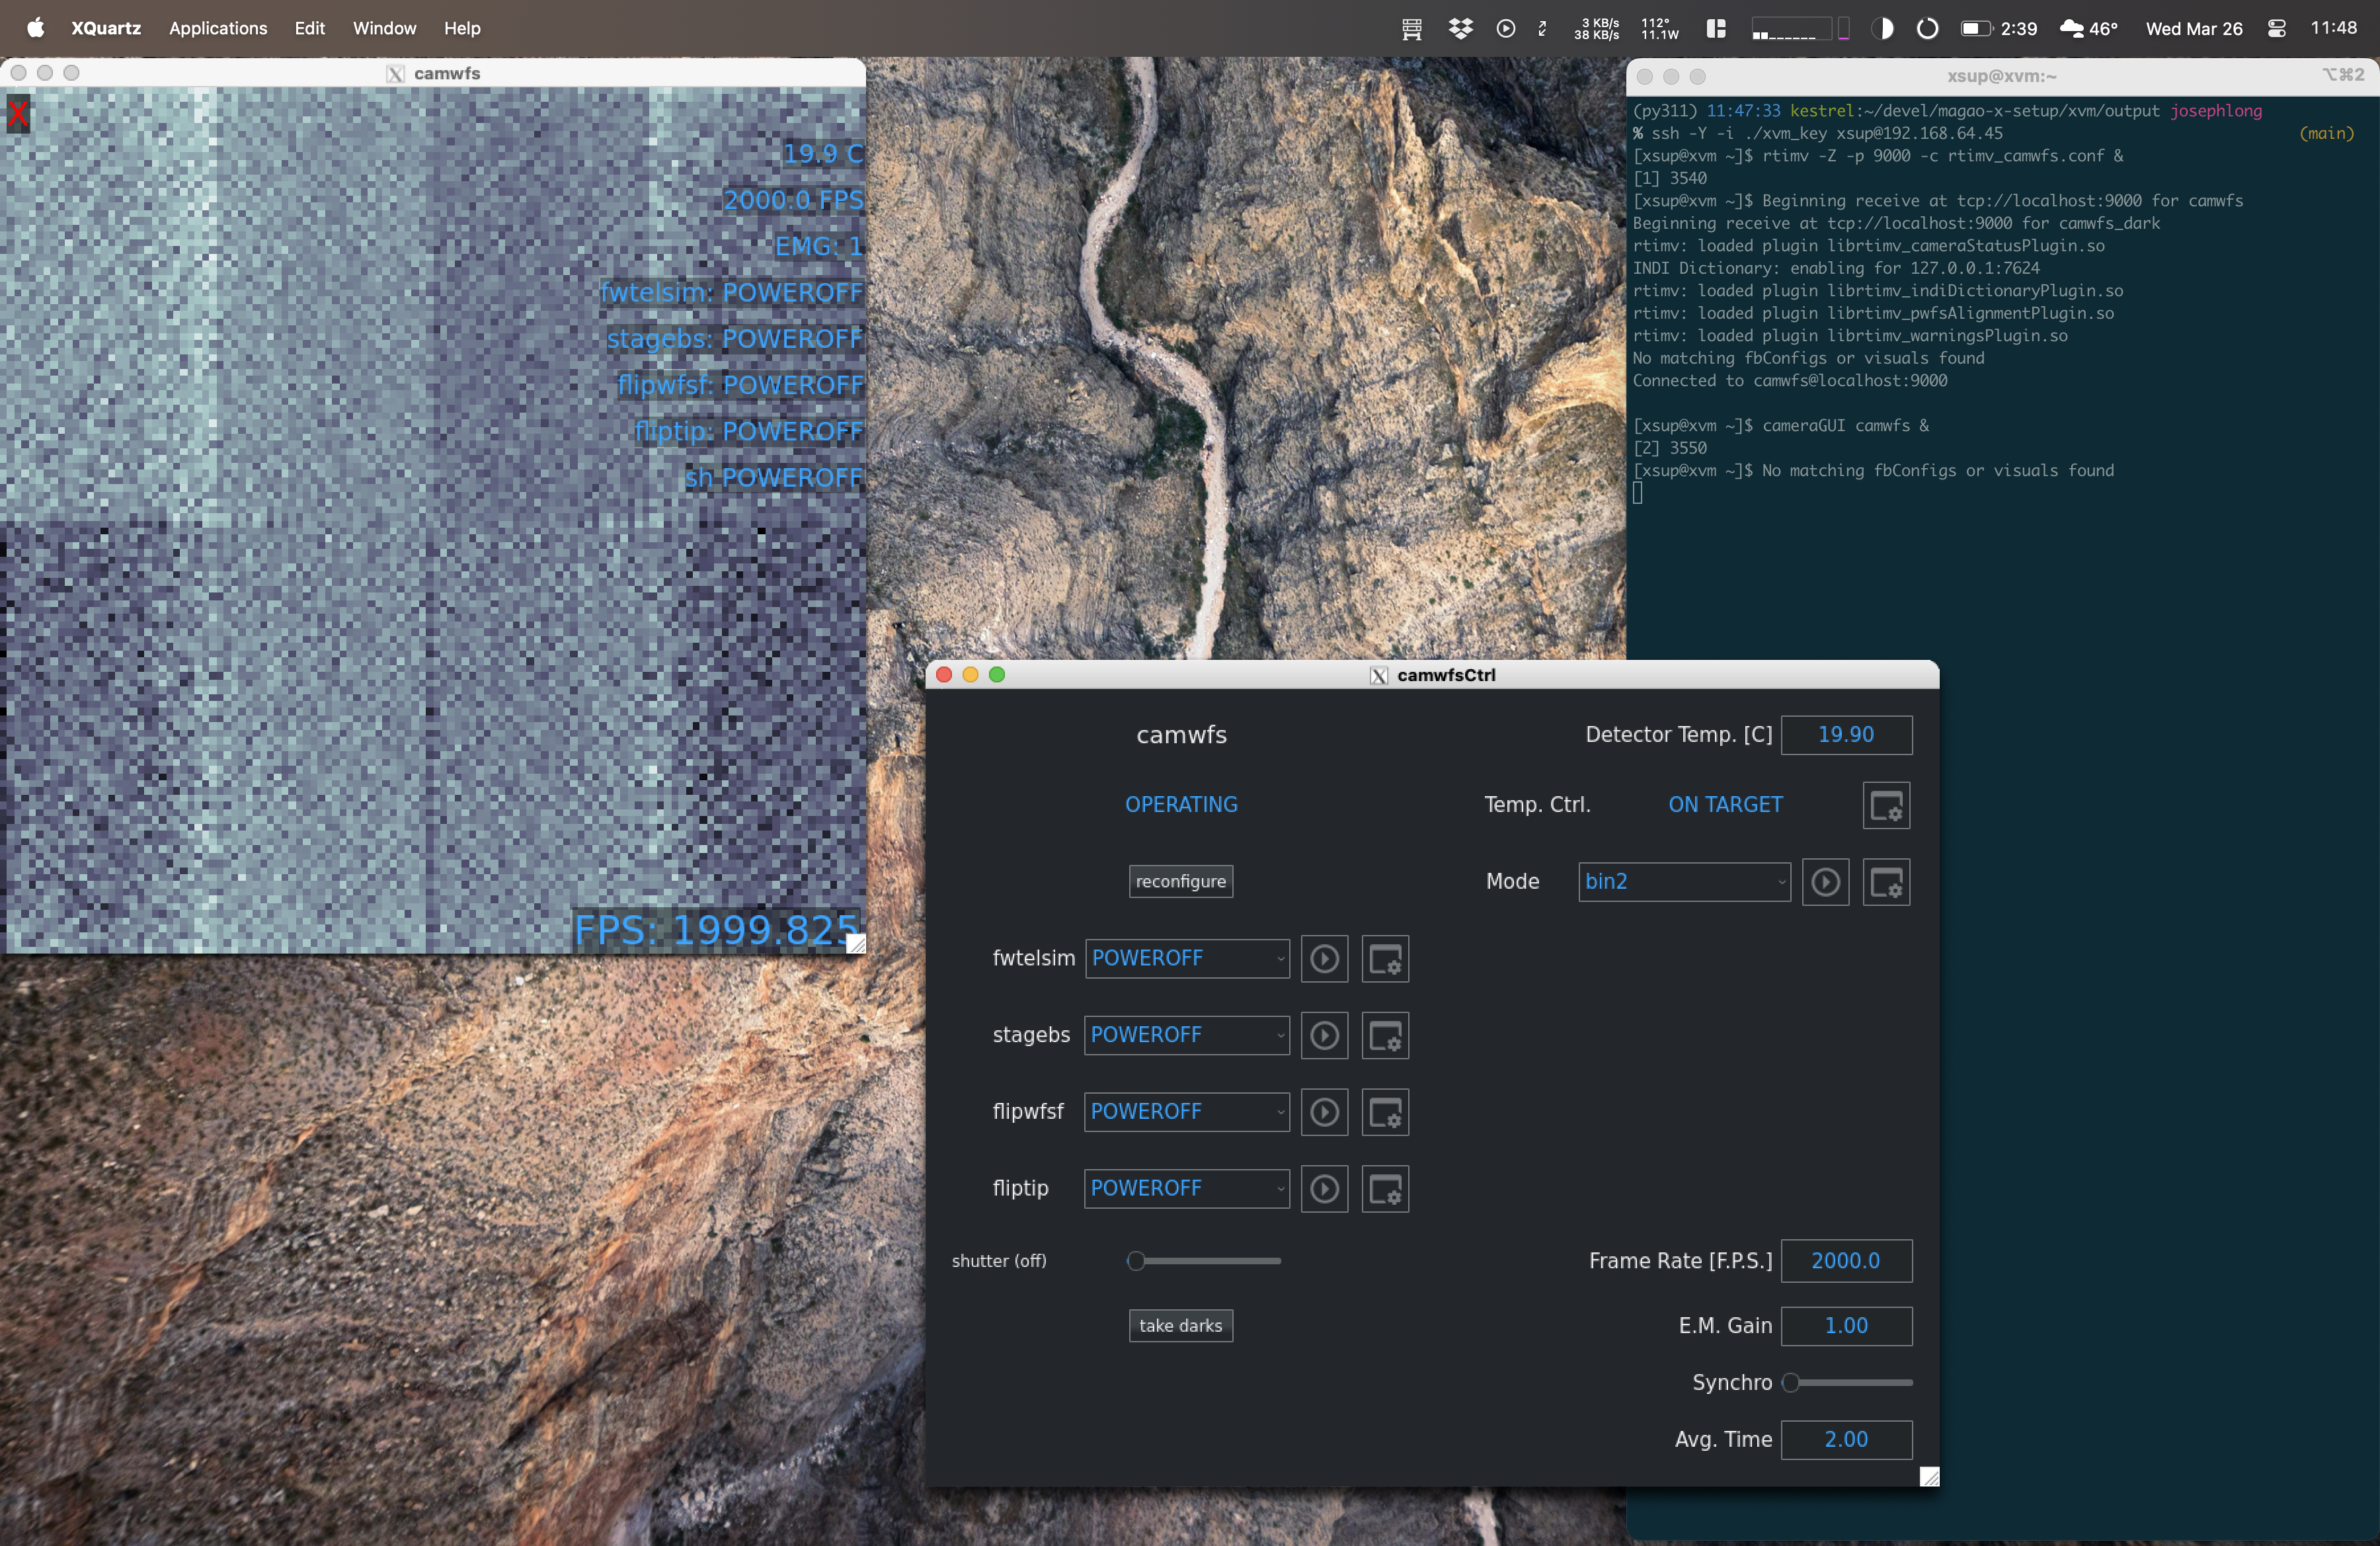Click the reconfigure button
The height and width of the screenshot is (1546, 2380).
click(1181, 882)
